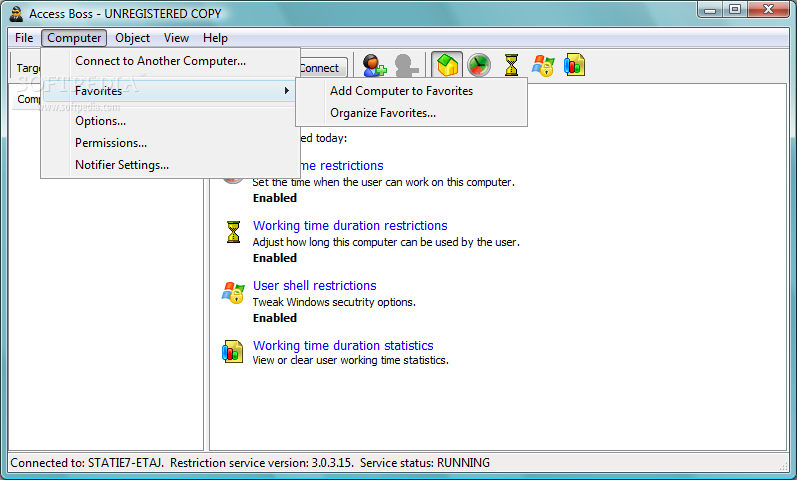Click 'View or clear user working time statistics.'
The height and width of the screenshot is (480, 797).
(351, 360)
